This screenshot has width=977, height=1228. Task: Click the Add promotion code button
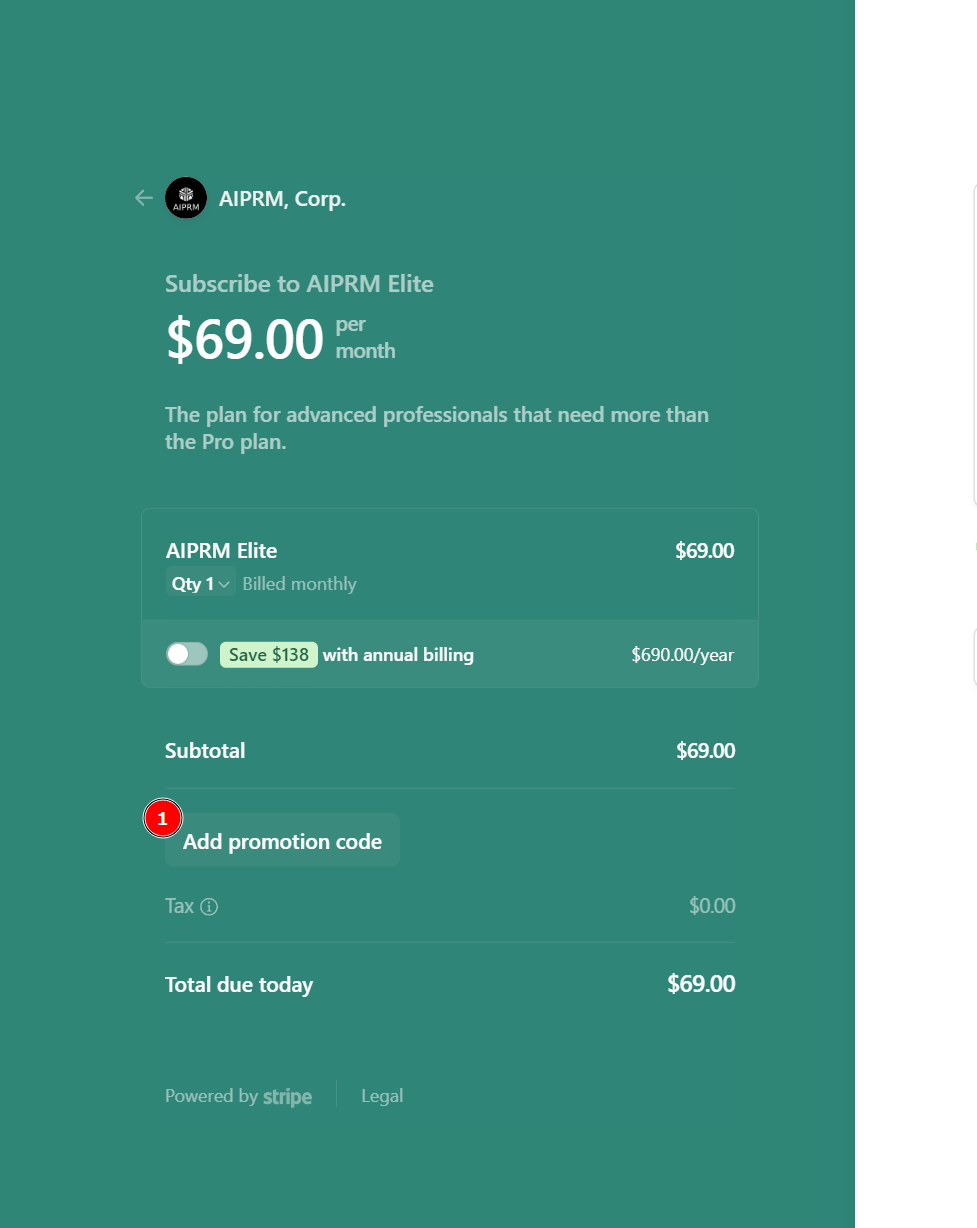[x=282, y=842]
